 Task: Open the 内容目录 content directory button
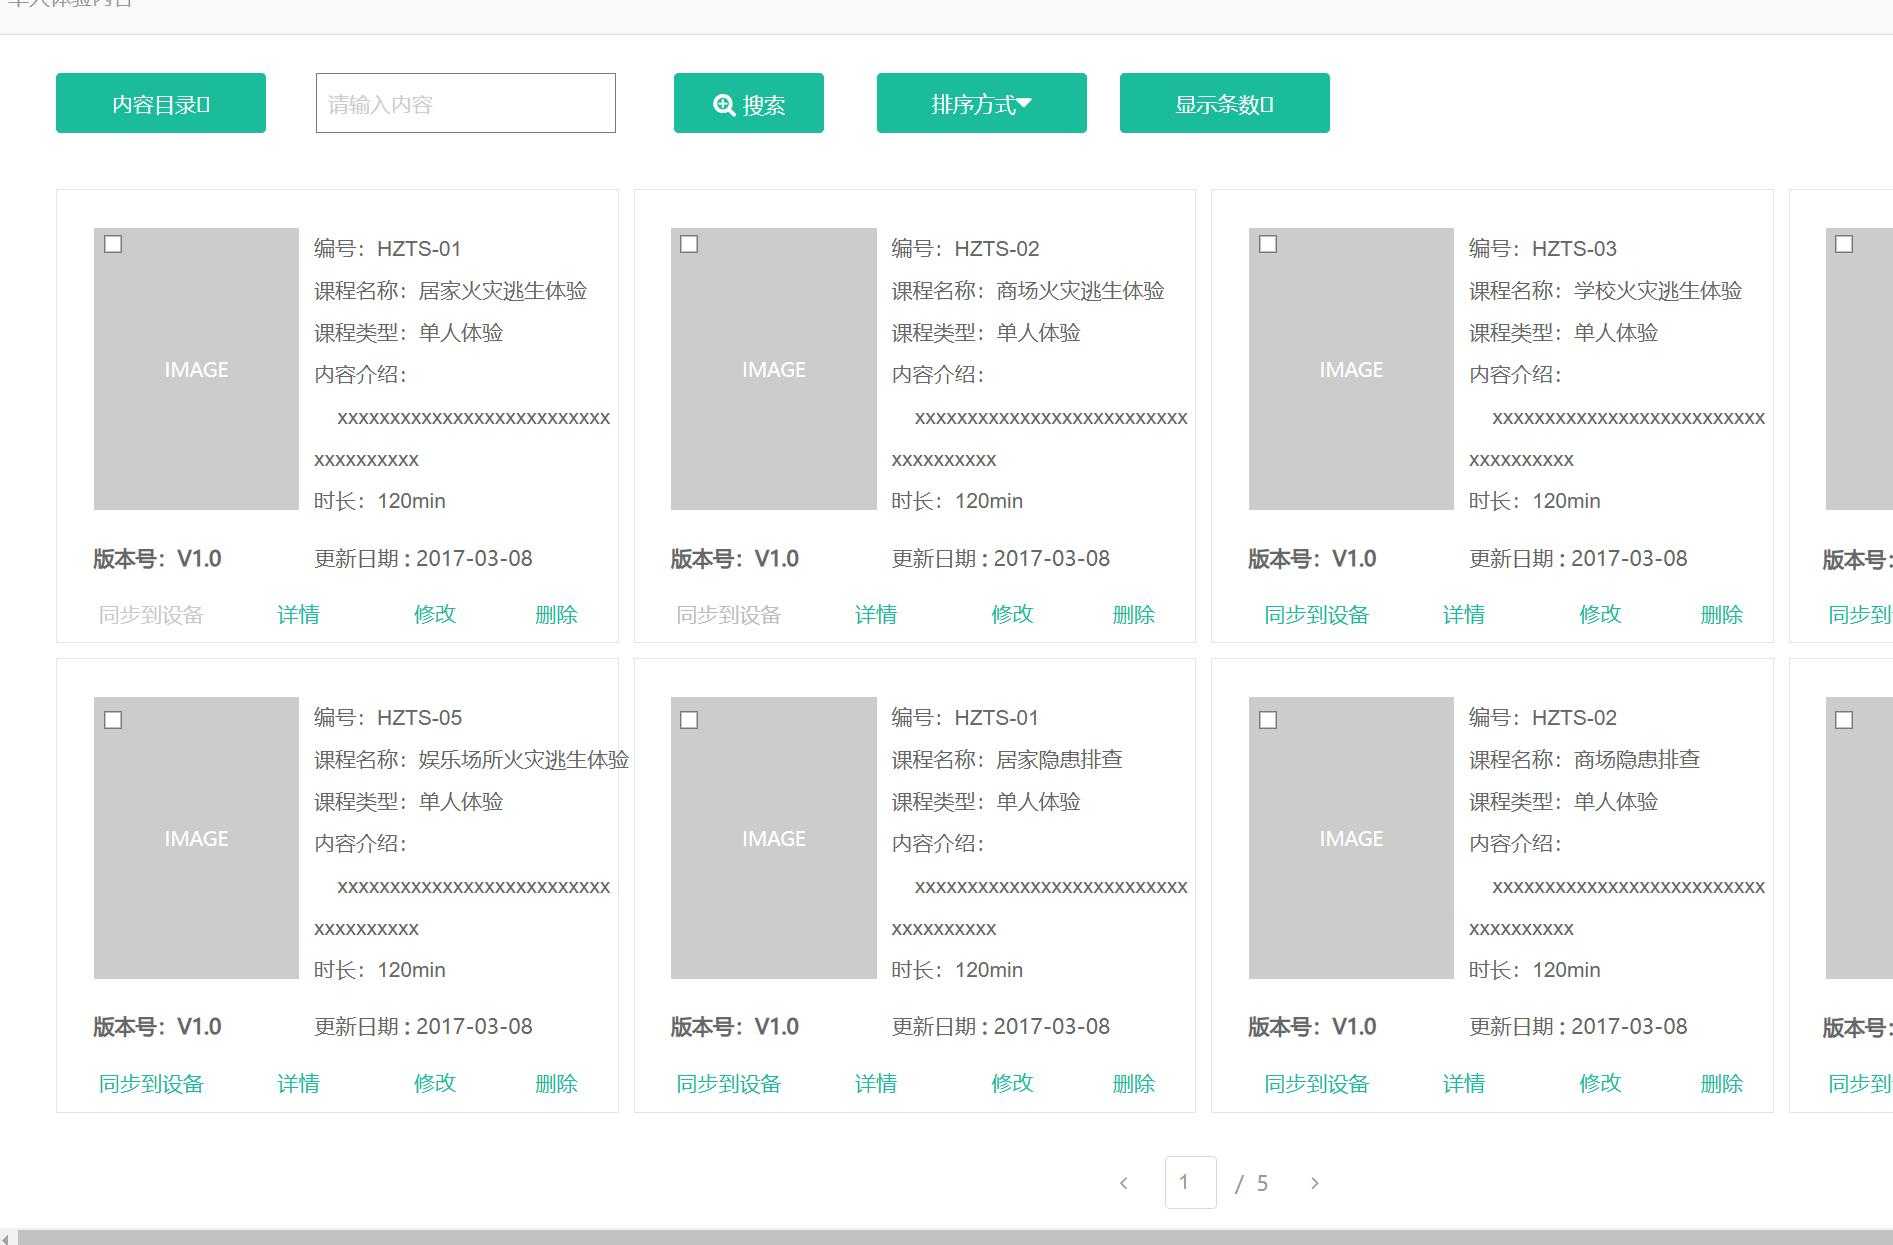[161, 103]
